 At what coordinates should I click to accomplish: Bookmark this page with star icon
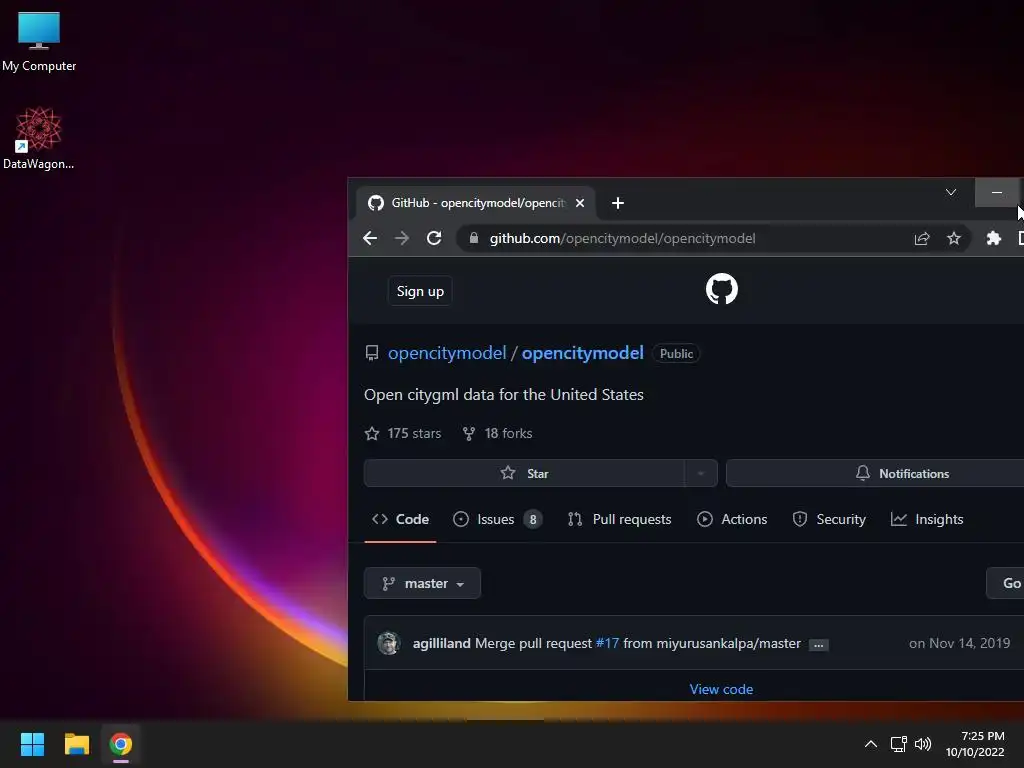coord(953,238)
